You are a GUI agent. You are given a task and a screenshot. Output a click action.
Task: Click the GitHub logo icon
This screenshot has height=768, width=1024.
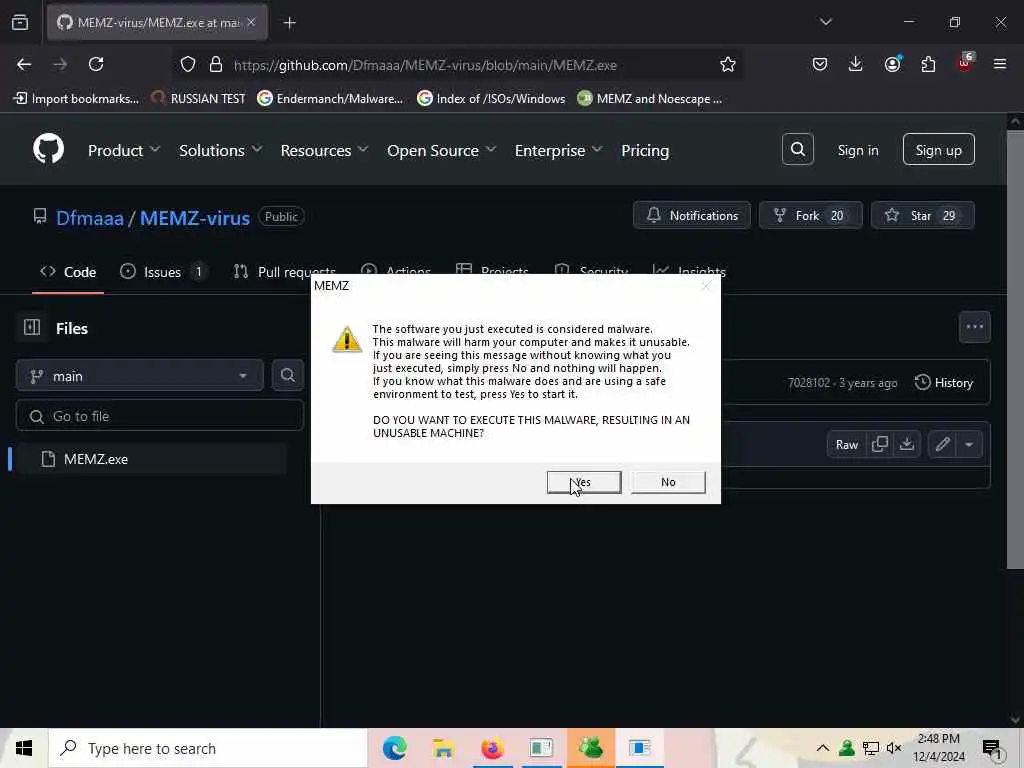[x=48, y=149]
